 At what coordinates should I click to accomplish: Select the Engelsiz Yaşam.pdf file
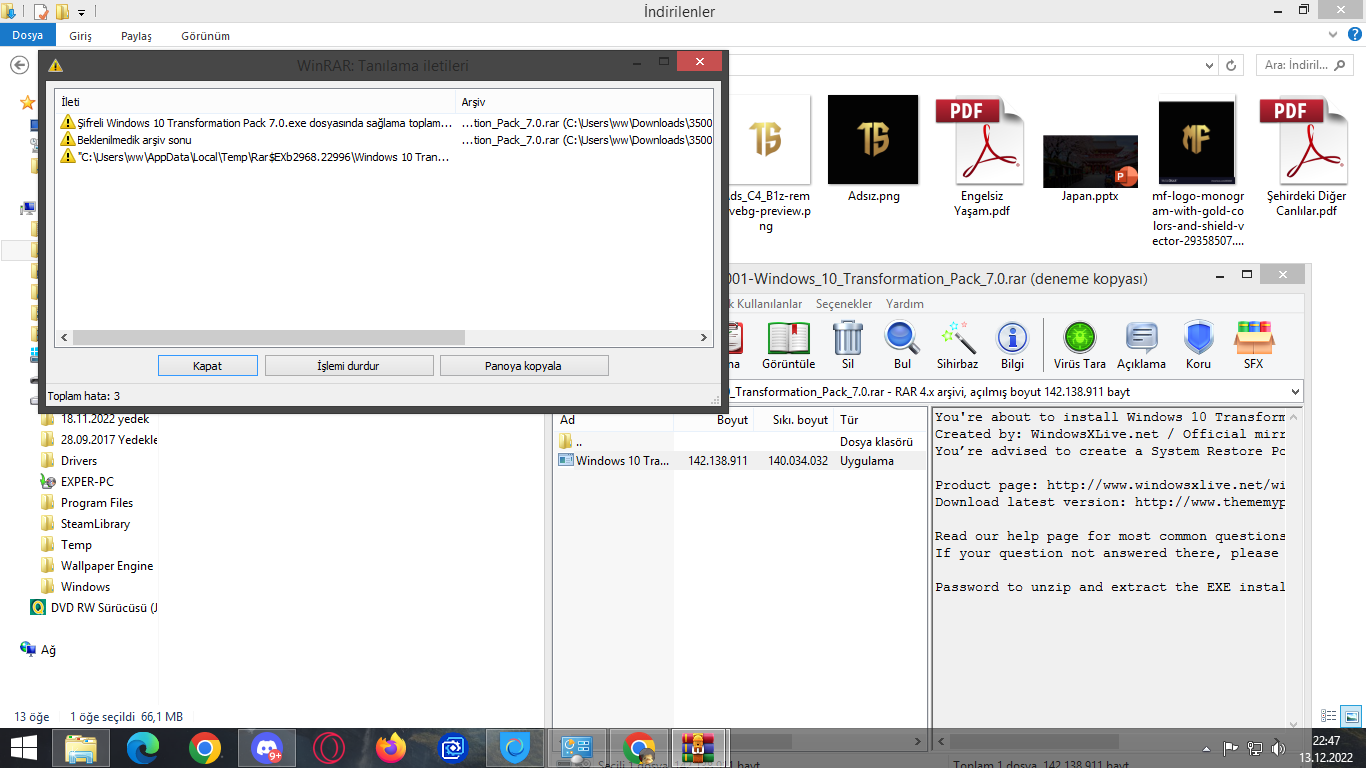tap(979, 157)
